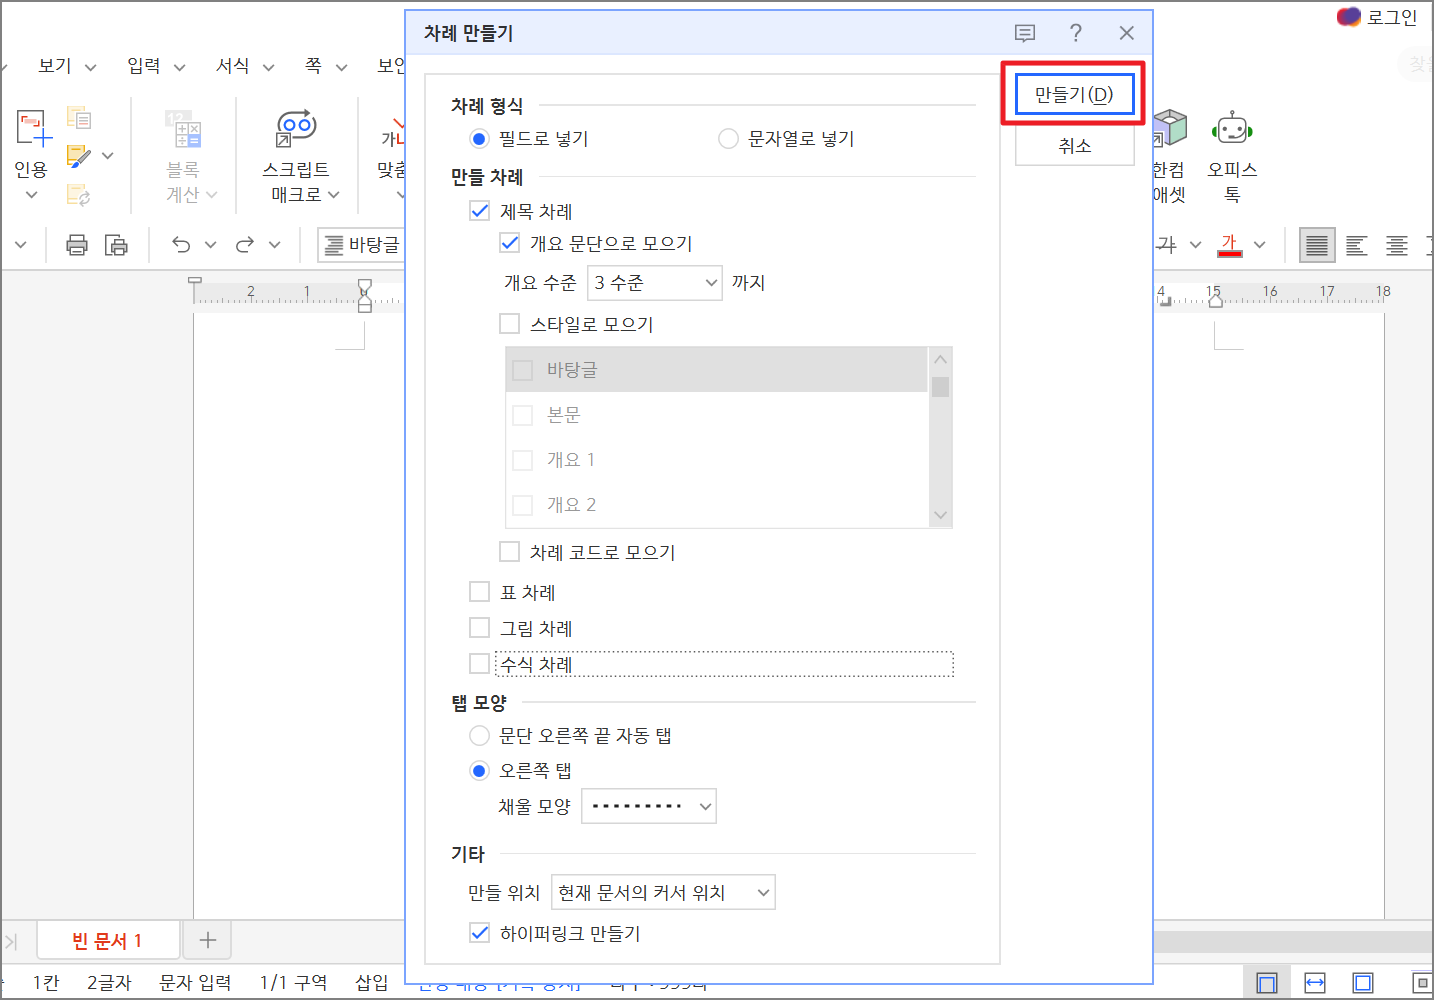The image size is (1434, 1000).
Task: Expand the 인용 dropdown arrow
Action: (x=31, y=195)
